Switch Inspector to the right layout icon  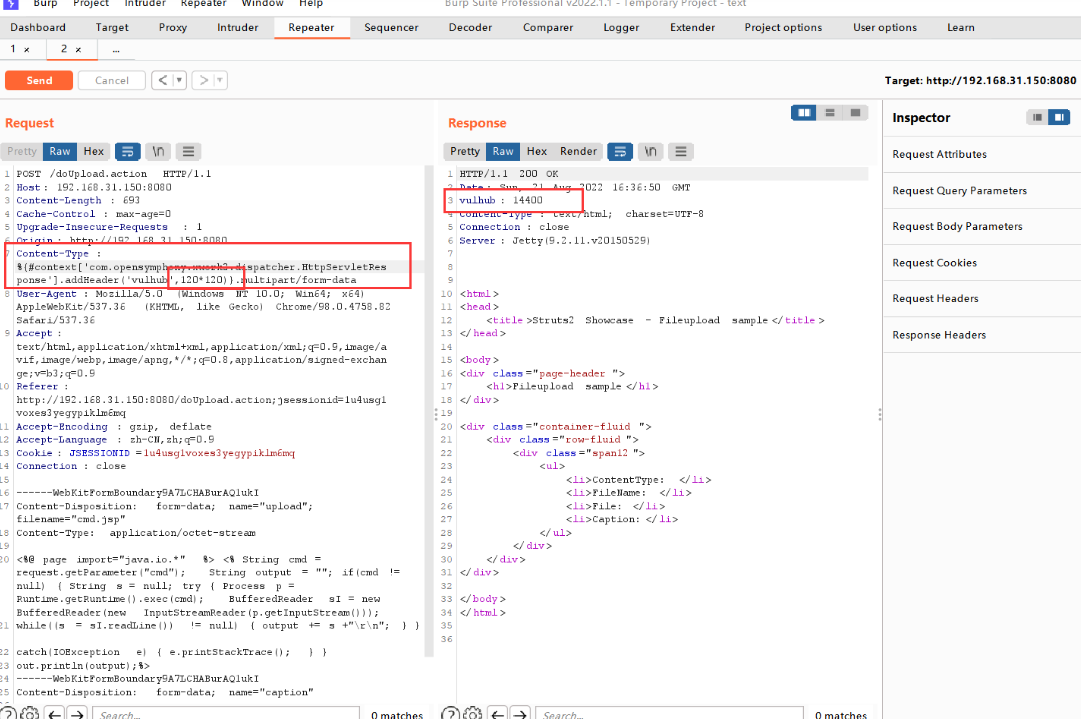point(1059,117)
